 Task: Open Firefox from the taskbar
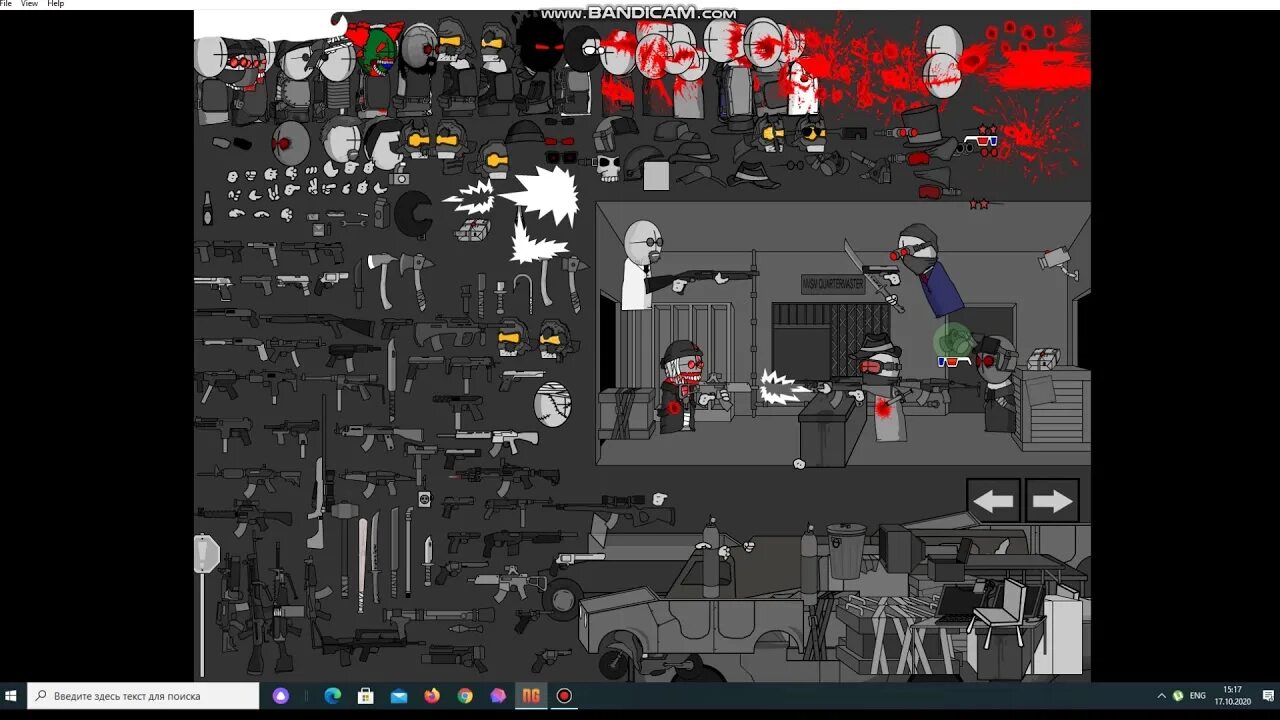point(432,696)
